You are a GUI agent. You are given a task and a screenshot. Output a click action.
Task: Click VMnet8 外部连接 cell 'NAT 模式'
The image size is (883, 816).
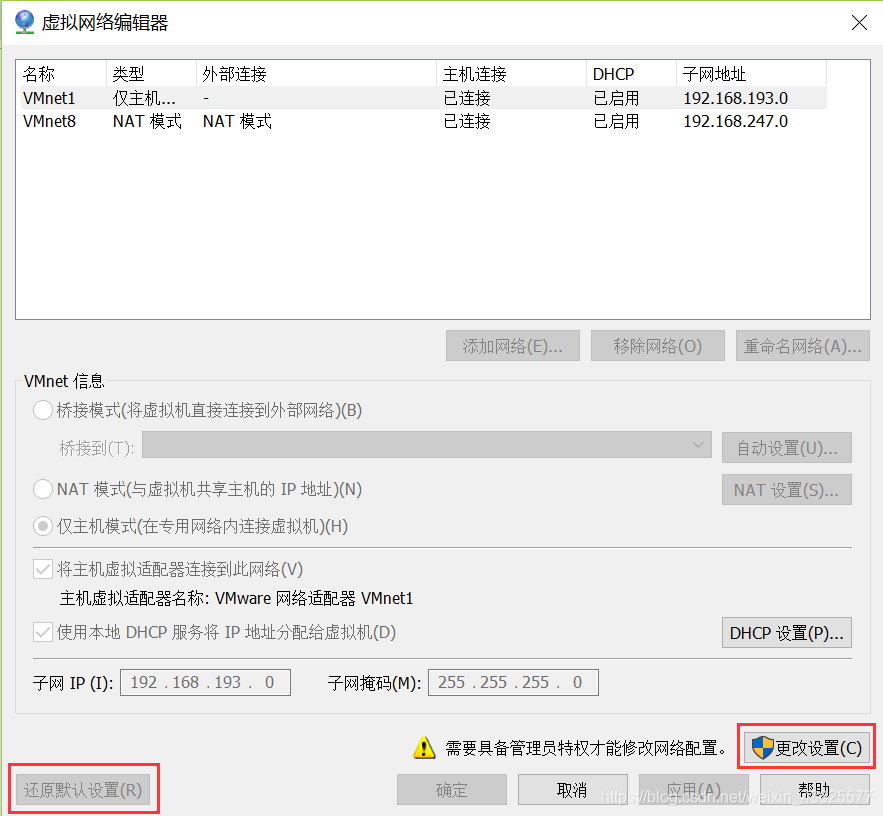237,121
